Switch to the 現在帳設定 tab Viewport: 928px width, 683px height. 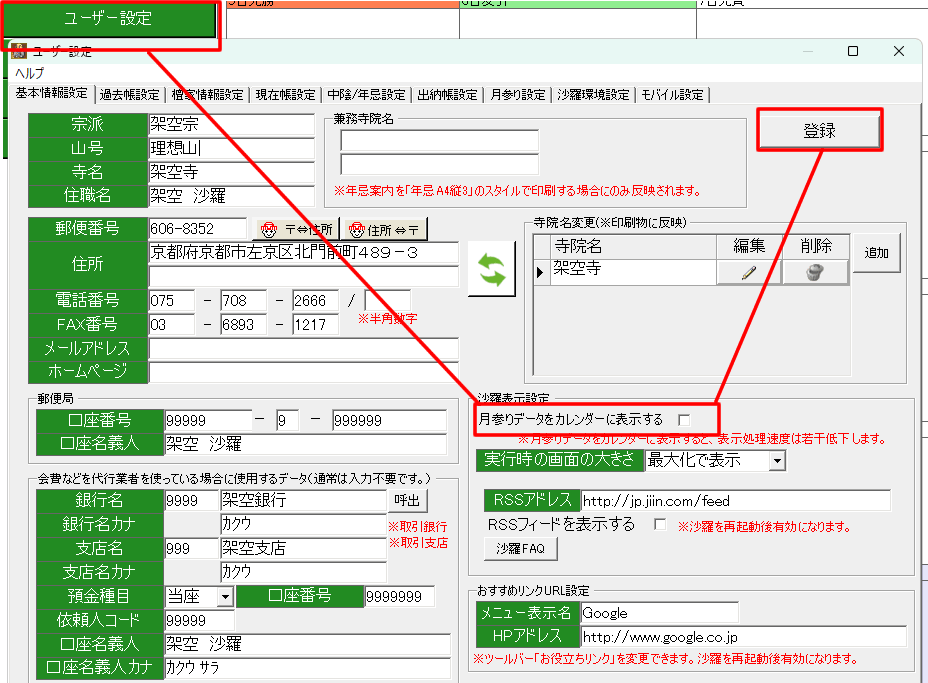point(285,95)
